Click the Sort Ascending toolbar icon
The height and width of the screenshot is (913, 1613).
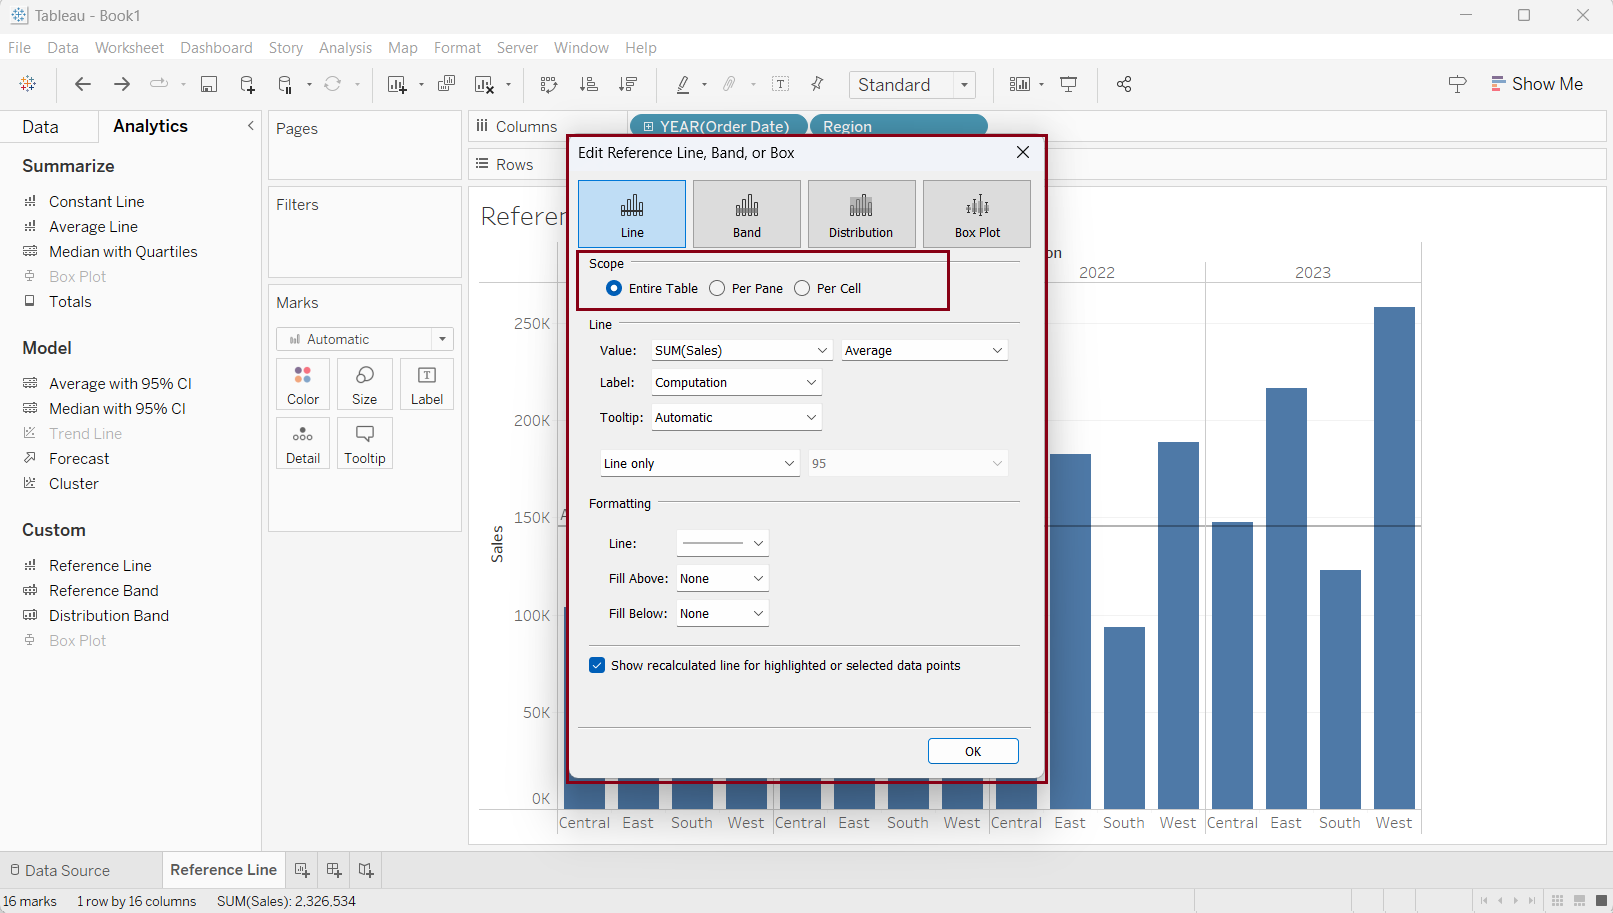[x=589, y=85]
